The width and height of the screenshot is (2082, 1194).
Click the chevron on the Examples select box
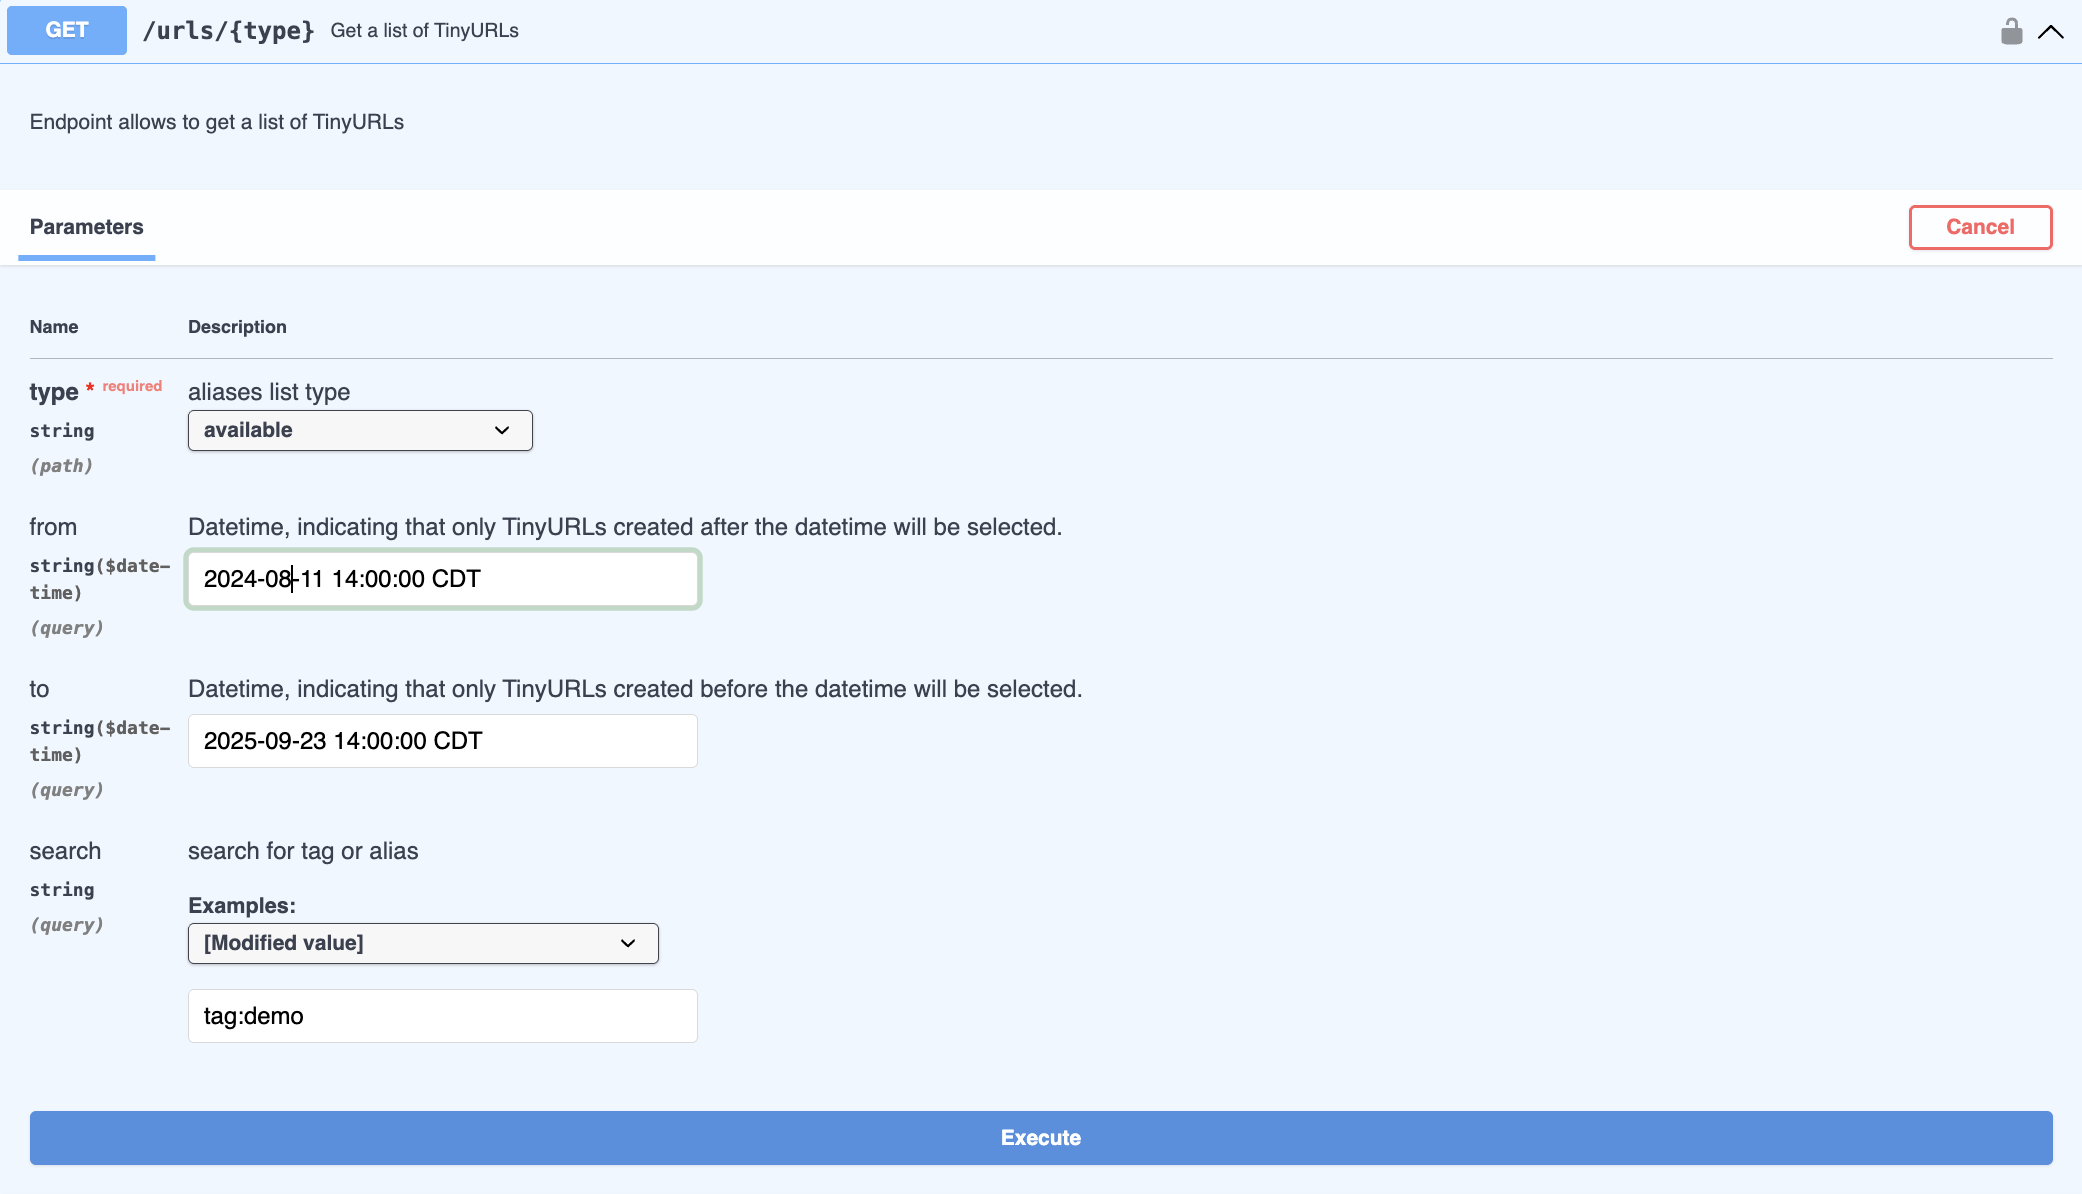tap(628, 943)
